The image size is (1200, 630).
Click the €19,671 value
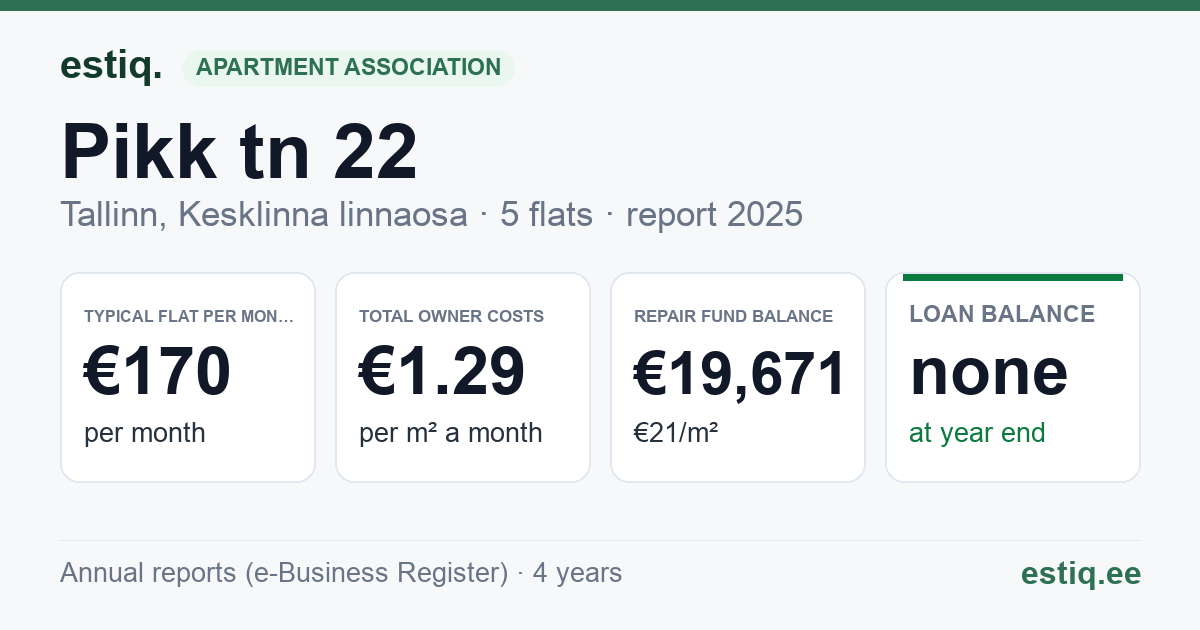pos(740,372)
